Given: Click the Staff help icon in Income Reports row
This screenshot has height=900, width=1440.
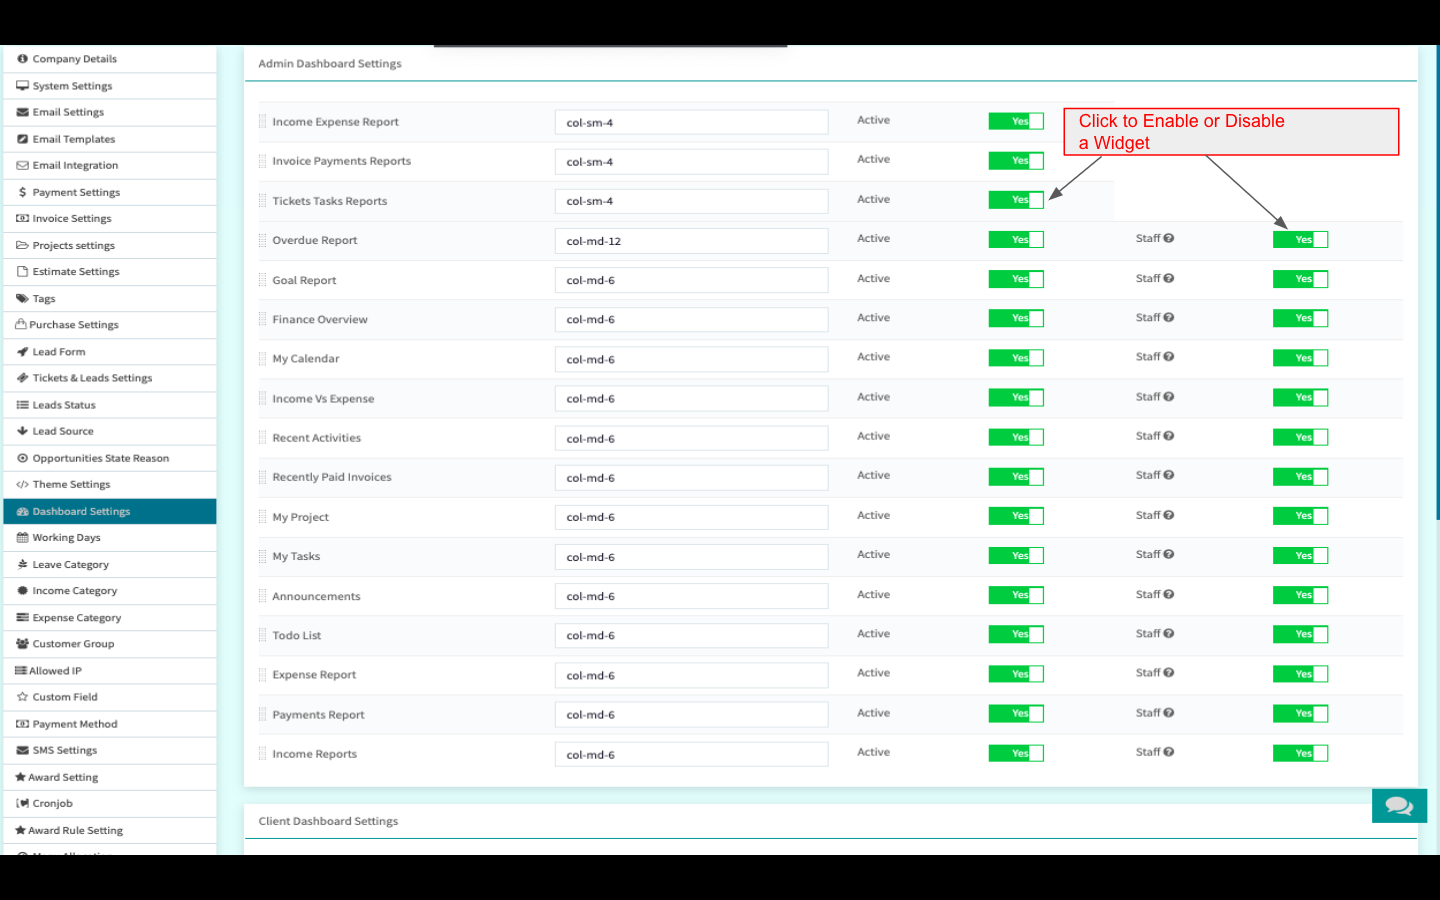Looking at the screenshot, I should point(1168,753).
